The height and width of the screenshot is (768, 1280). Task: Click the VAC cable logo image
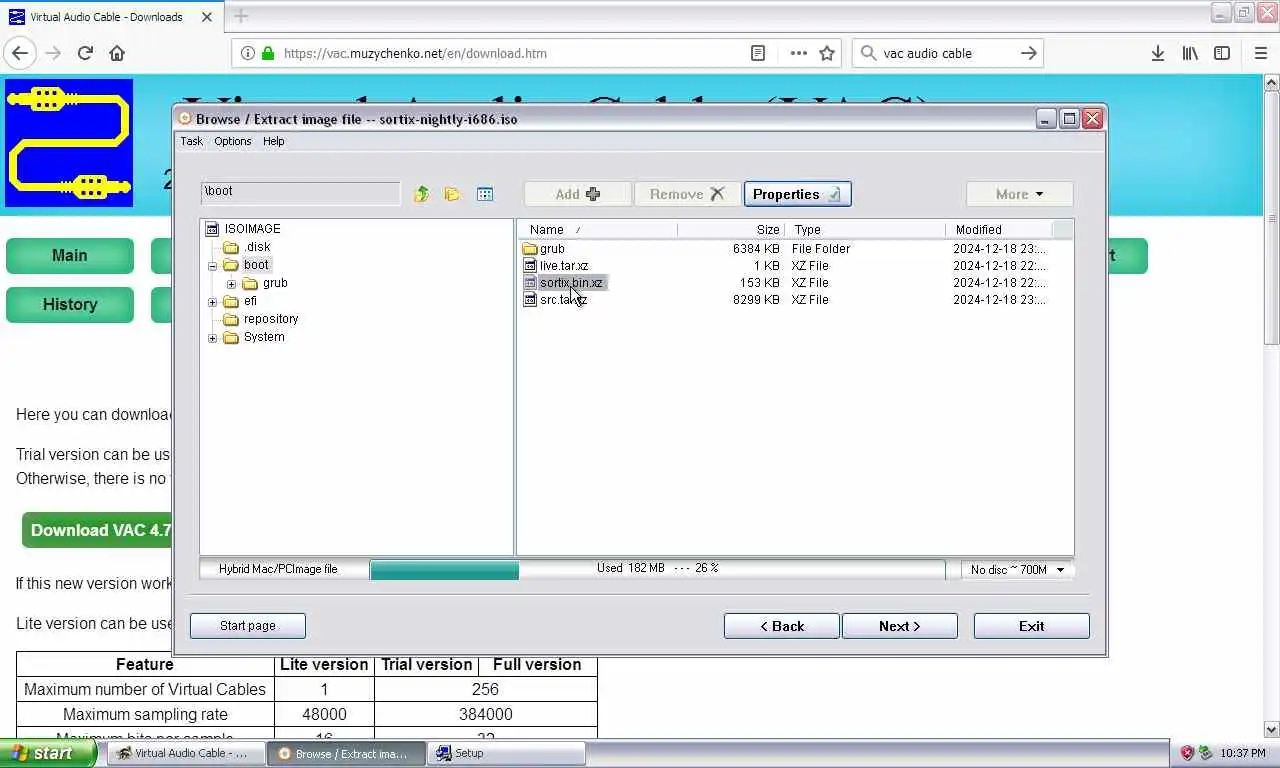tap(69, 143)
